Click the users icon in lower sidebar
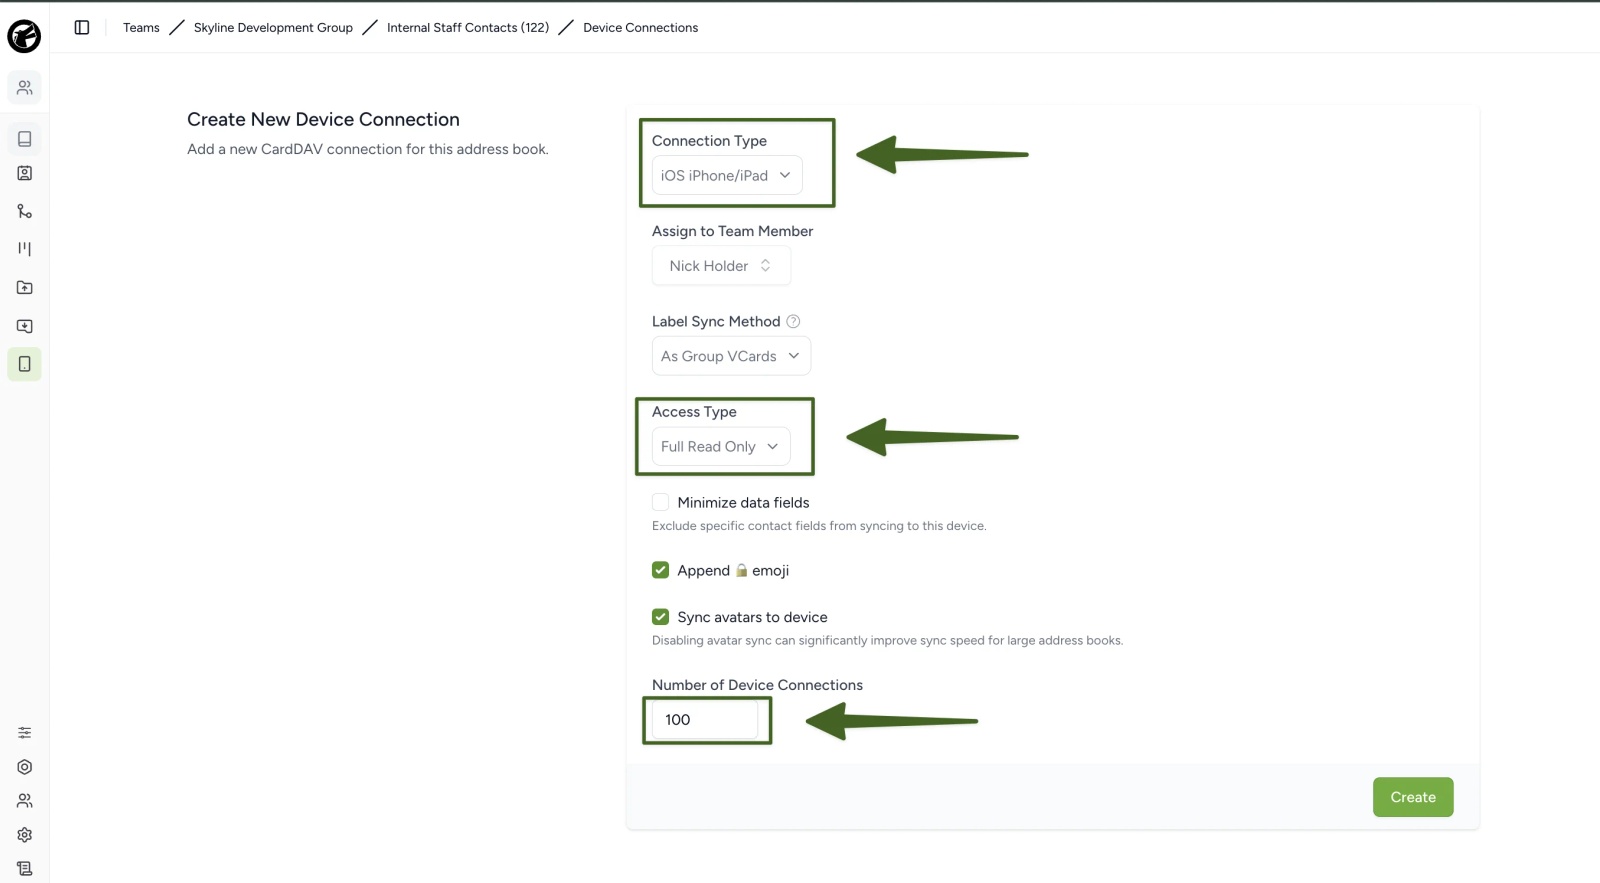1600x883 pixels. click(x=25, y=801)
